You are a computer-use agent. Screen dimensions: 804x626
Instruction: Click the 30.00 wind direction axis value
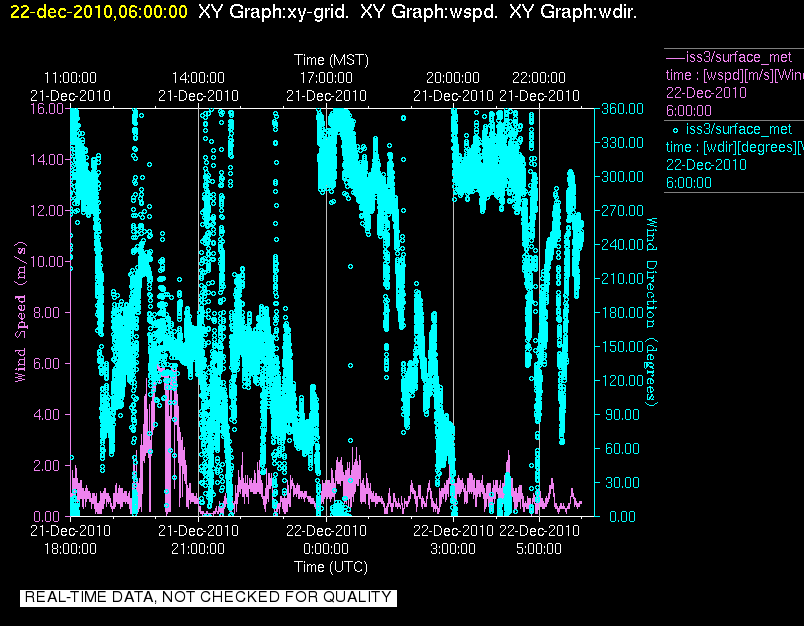622,482
